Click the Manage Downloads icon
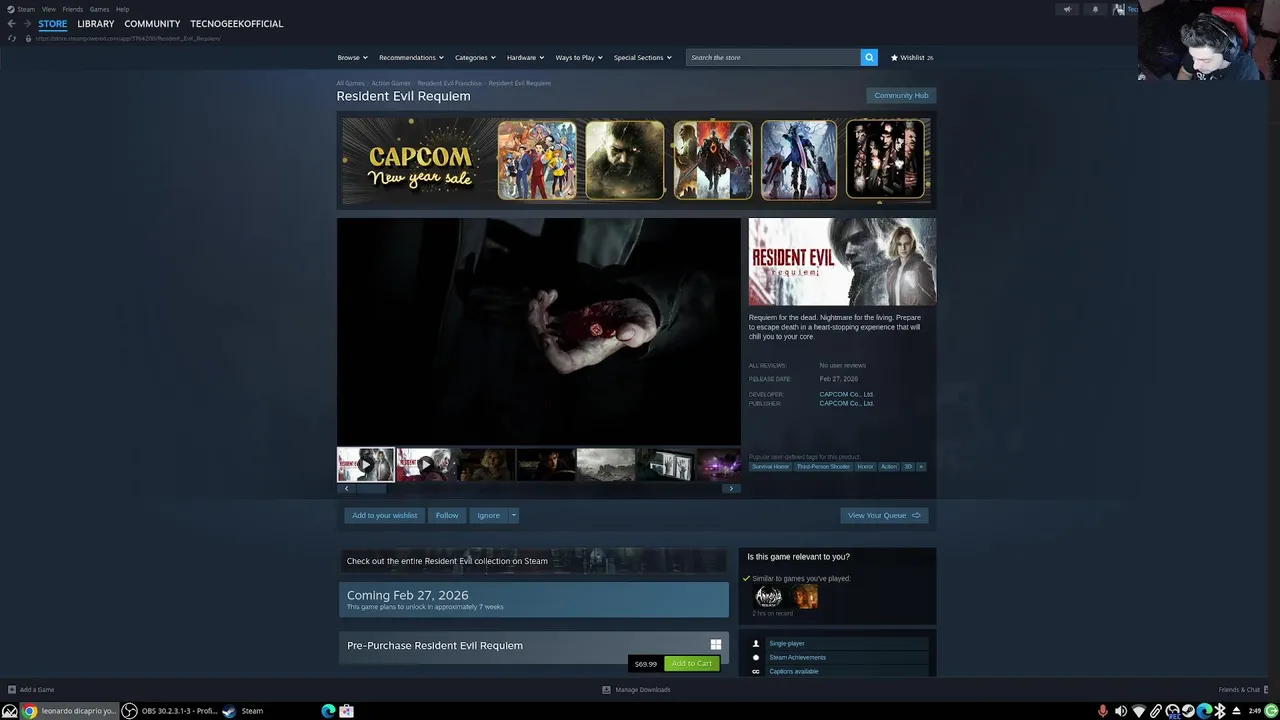1280x720 pixels. [606, 689]
